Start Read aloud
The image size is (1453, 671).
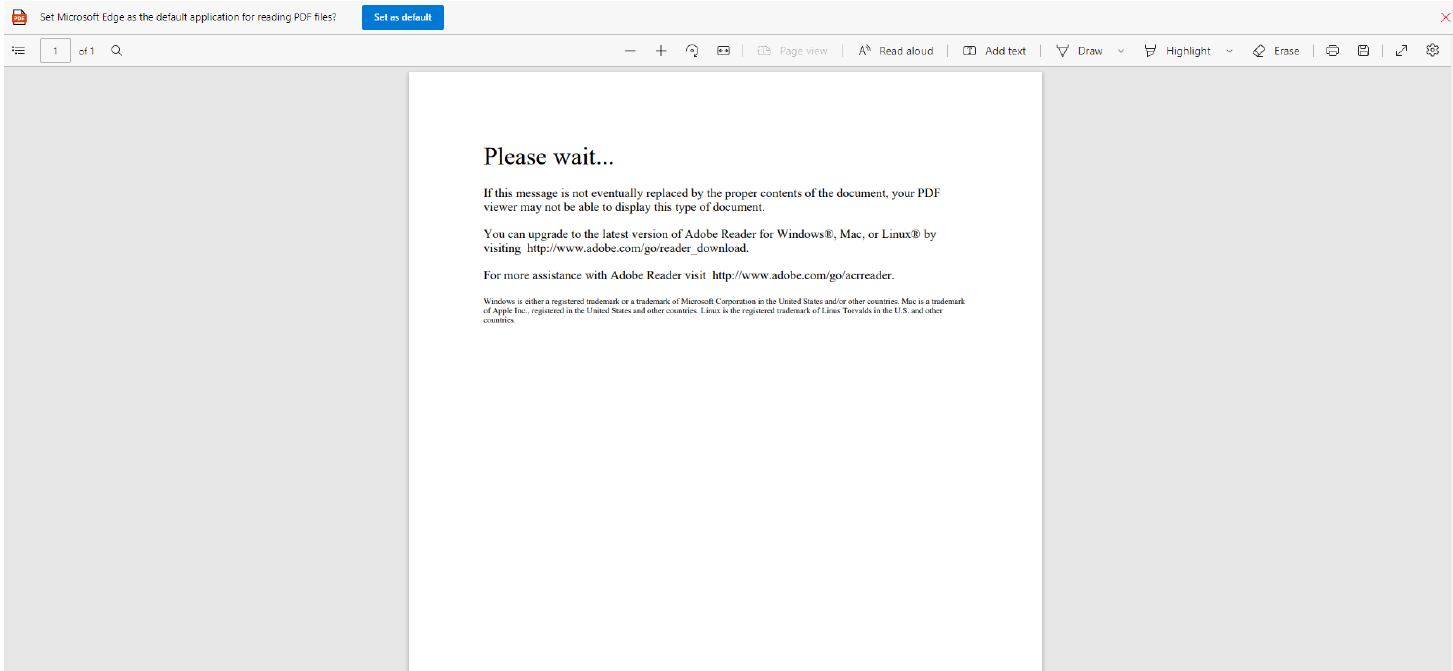(895, 51)
